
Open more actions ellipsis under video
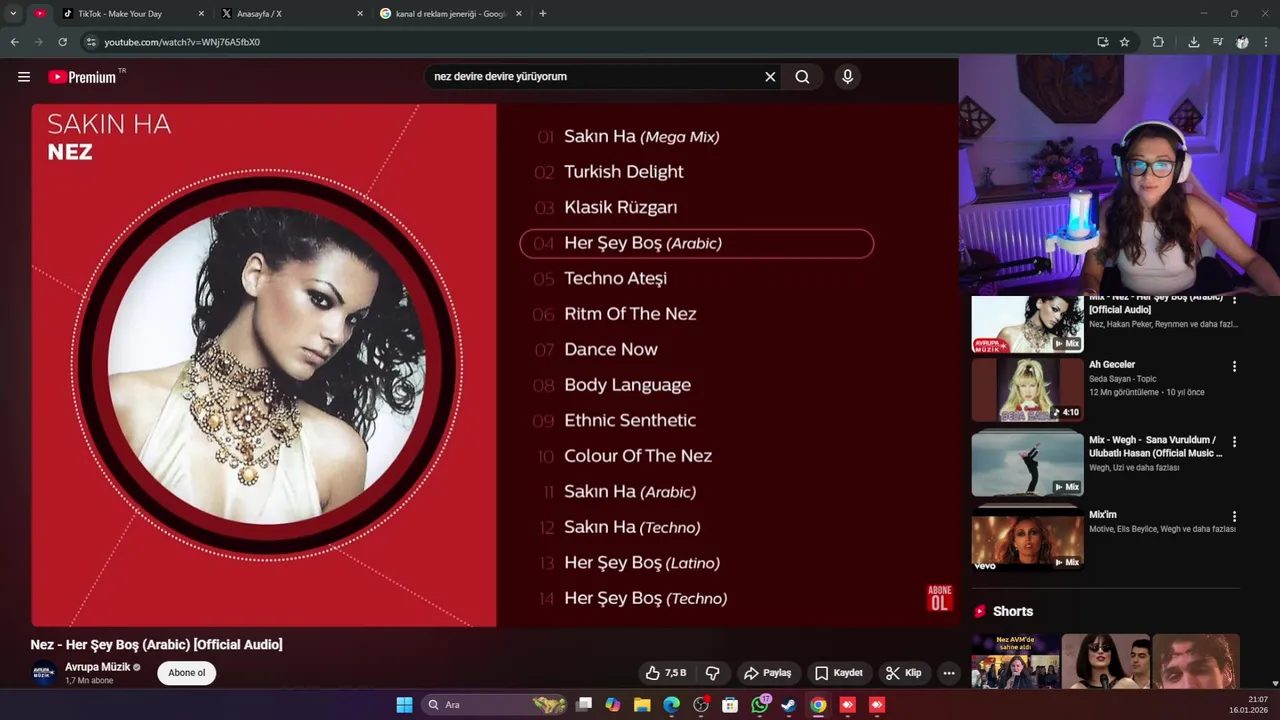point(949,673)
